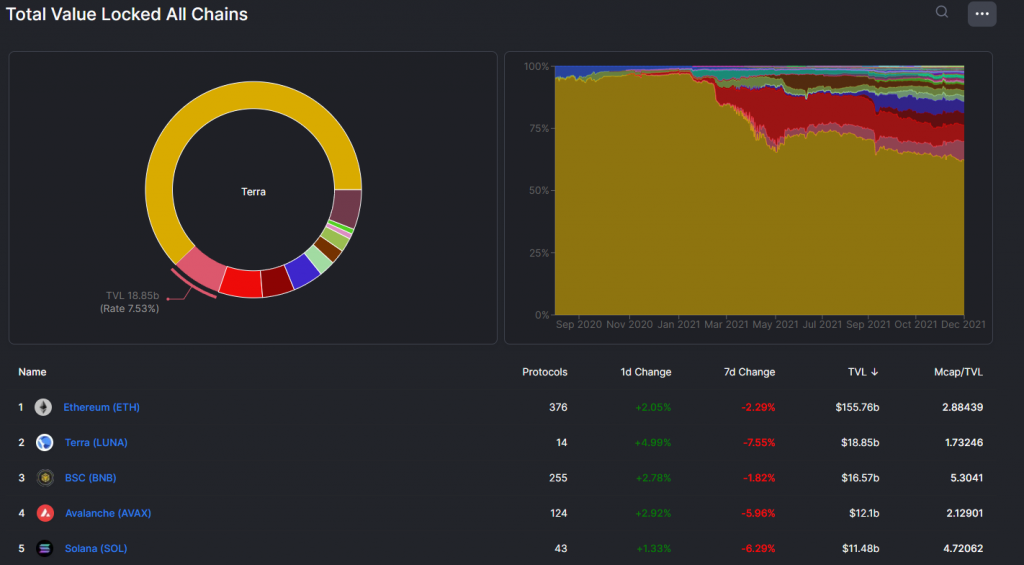The height and width of the screenshot is (565, 1024).
Task: Click the Ethereum chain logo icon
Action: click(x=43, y=407)
